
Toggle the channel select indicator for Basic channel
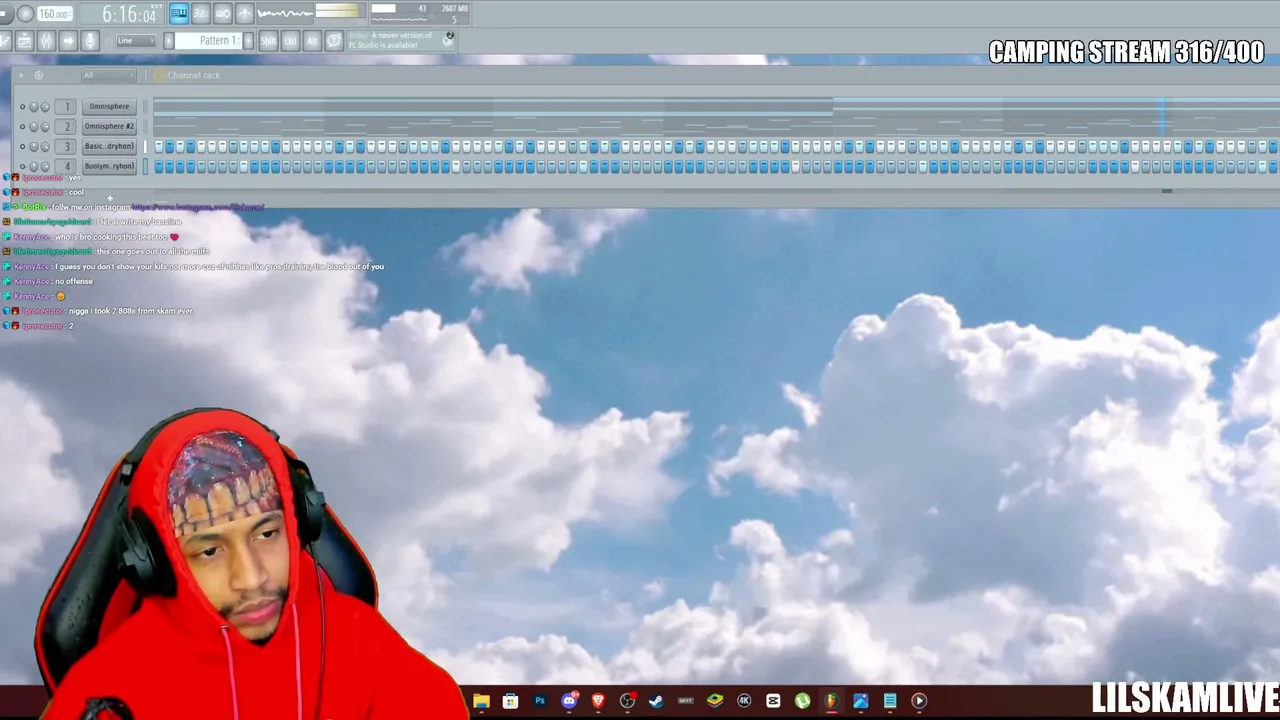click(145, 147)
